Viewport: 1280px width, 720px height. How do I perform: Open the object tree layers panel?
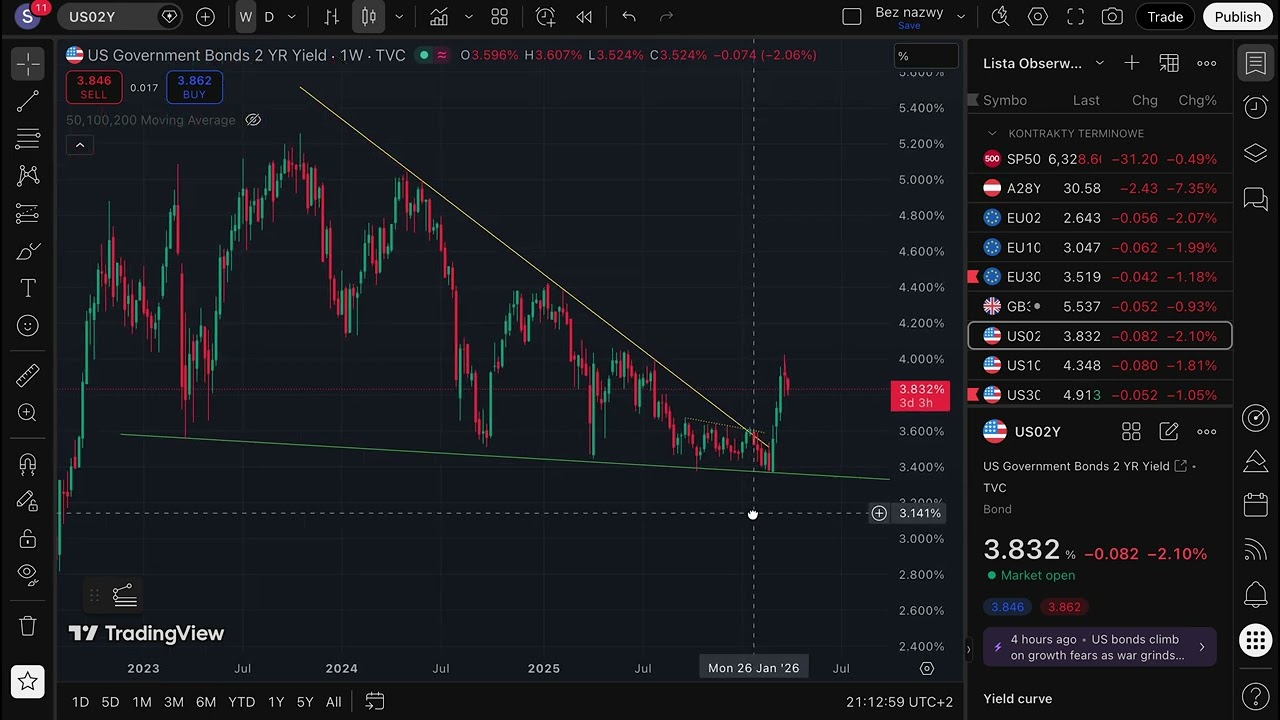(1256, 153)
